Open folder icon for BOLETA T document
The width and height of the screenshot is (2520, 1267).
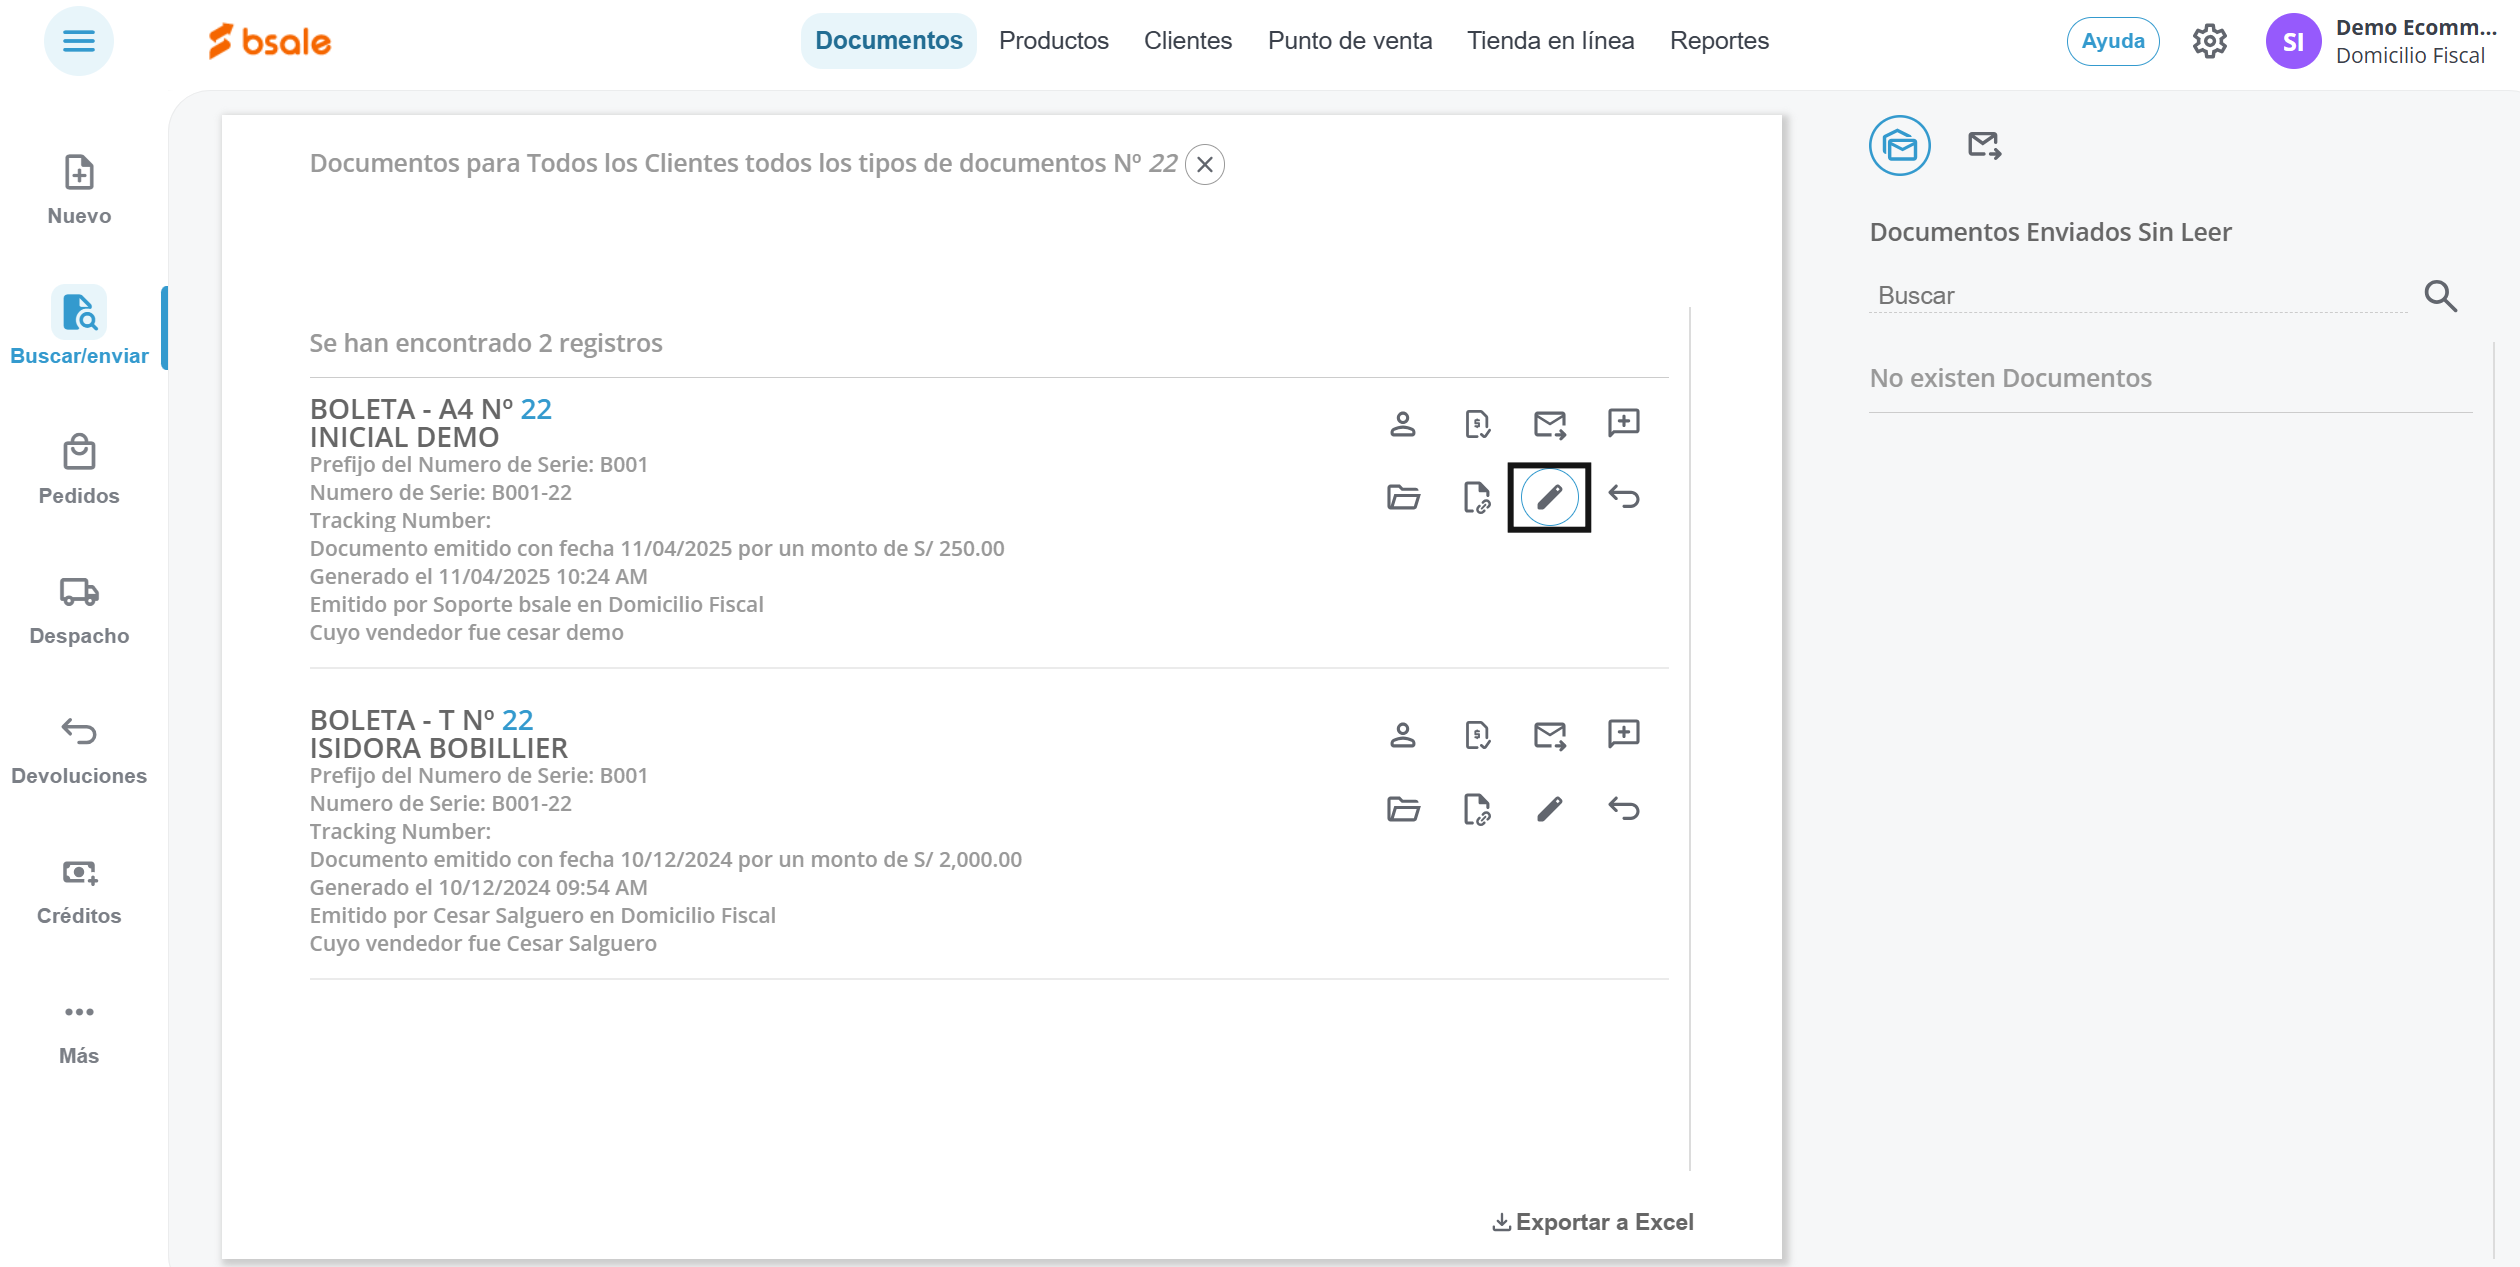click(x=1403, y=808)
